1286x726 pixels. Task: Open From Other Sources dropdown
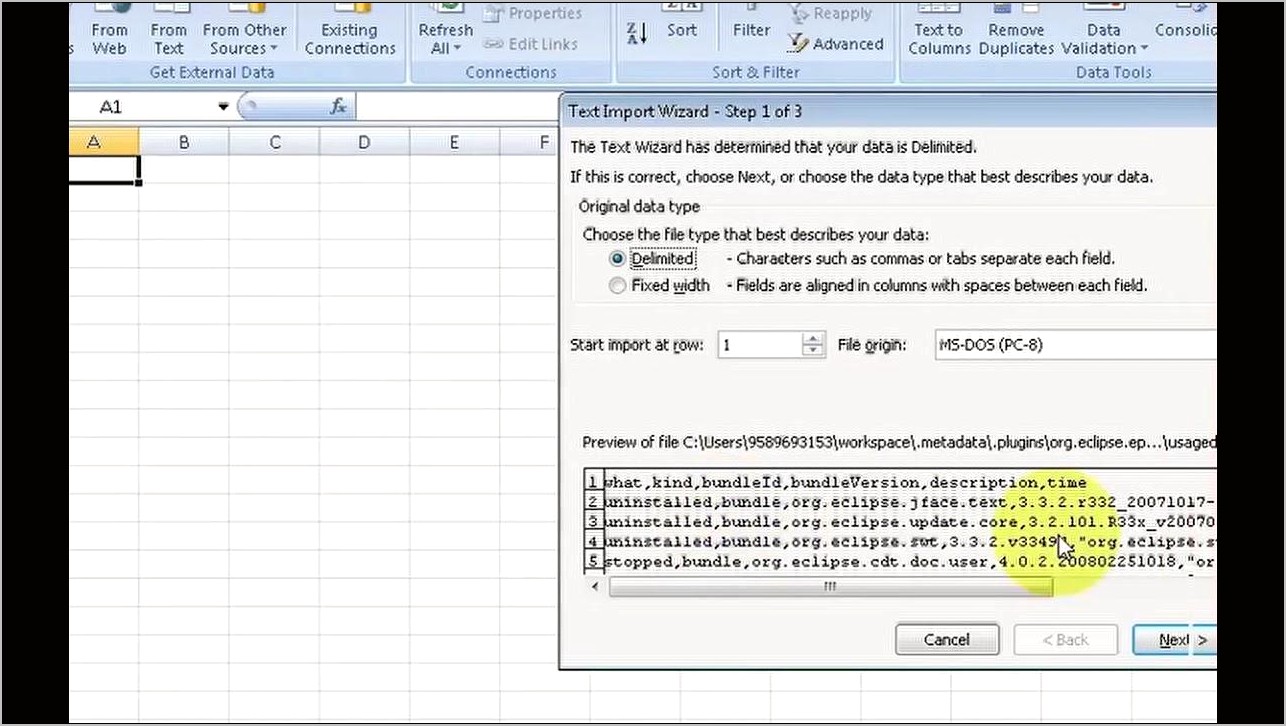(x=245, y=30)
